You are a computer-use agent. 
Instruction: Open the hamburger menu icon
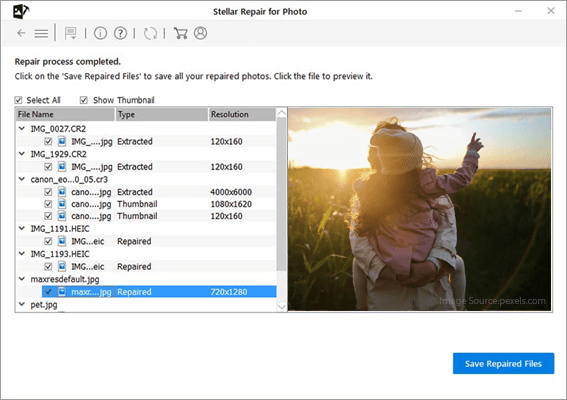point(41,34)
